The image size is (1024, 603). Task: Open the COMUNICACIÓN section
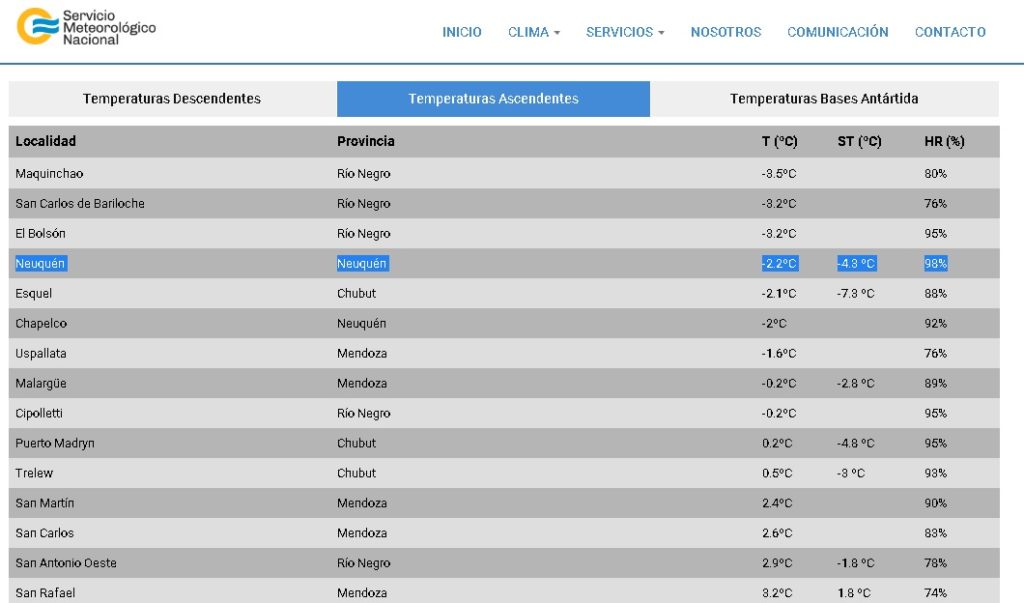coord(837,32)
